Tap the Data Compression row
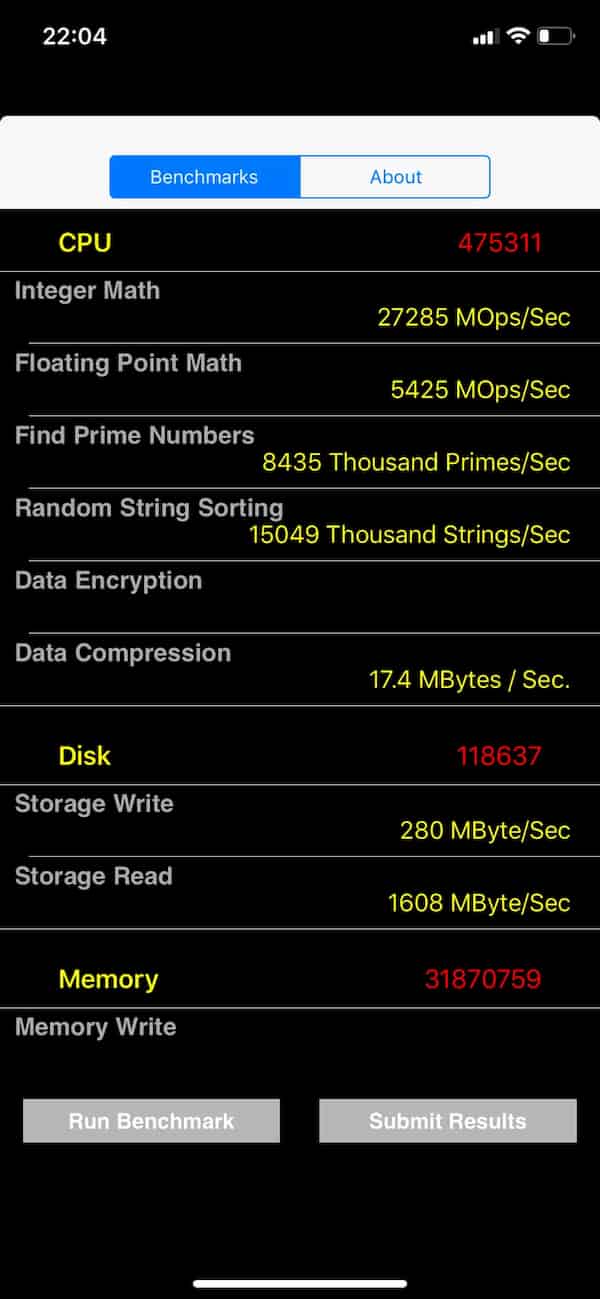 point(300,667)
